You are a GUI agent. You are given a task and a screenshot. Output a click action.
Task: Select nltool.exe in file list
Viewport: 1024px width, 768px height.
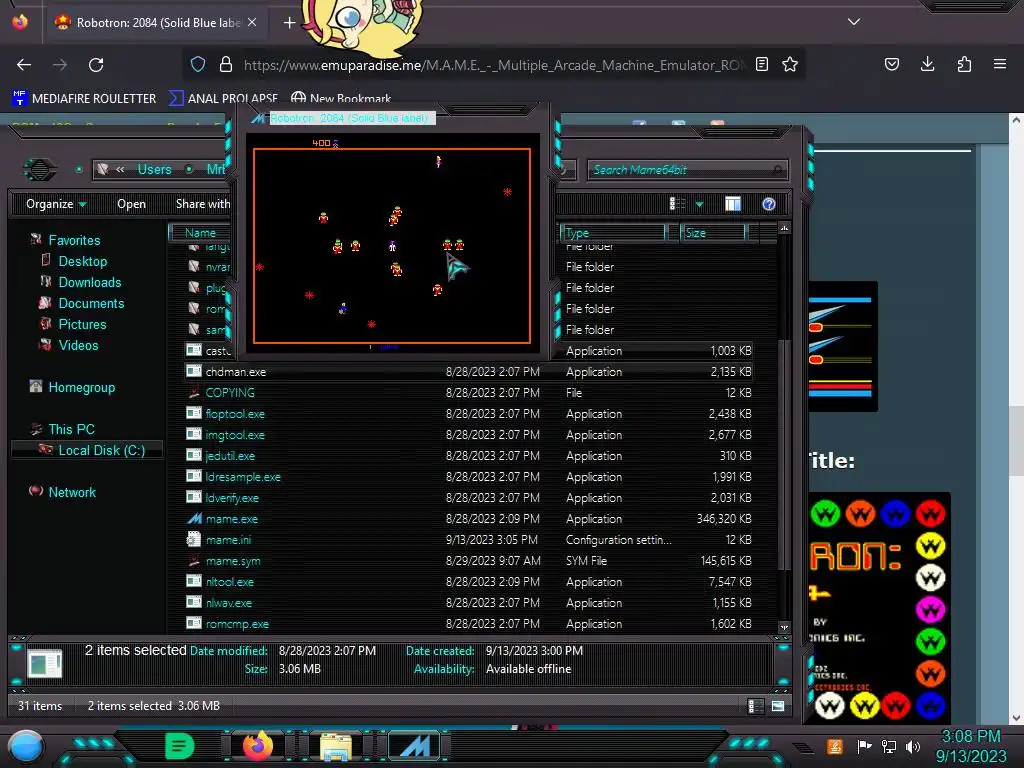tap(229, 582)
